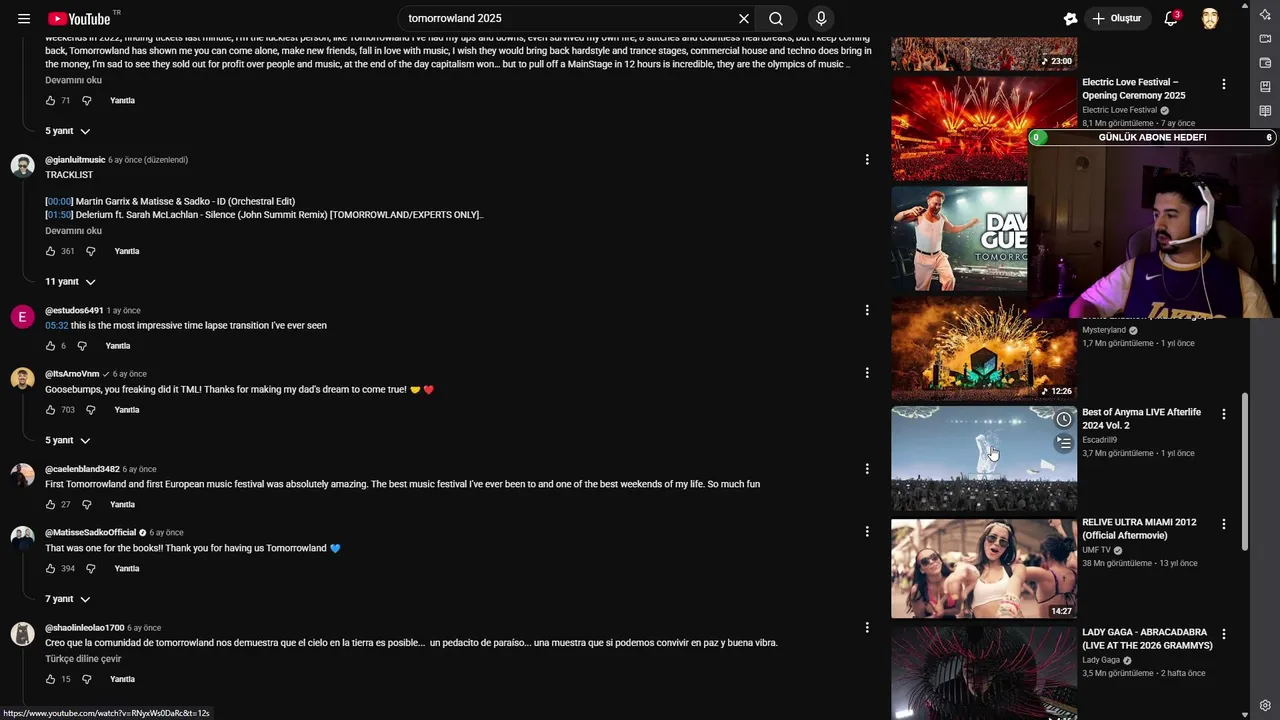Click @gianluitmusic profile avatar
The width and height of the screenshot is (1280, 720).
[22, 166]
